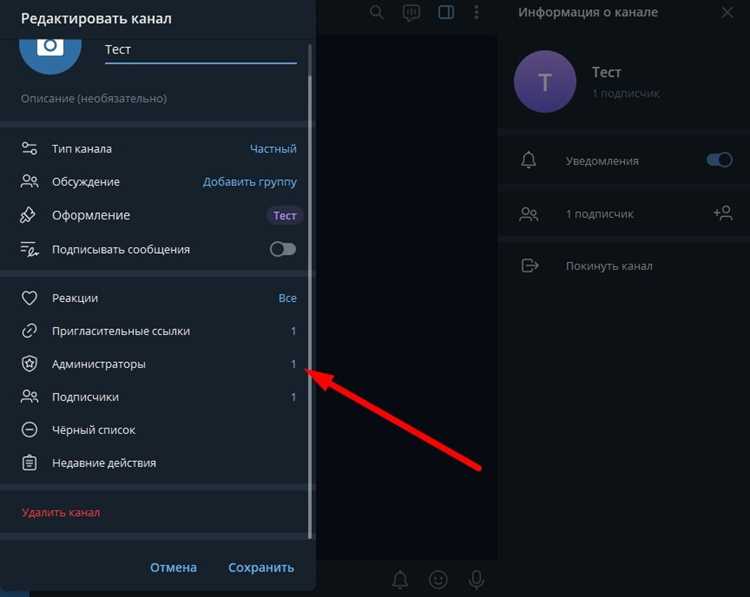Toggle the side panel icon in header
The width and height of the screenshot is (750, 597).
click(446, 12)
